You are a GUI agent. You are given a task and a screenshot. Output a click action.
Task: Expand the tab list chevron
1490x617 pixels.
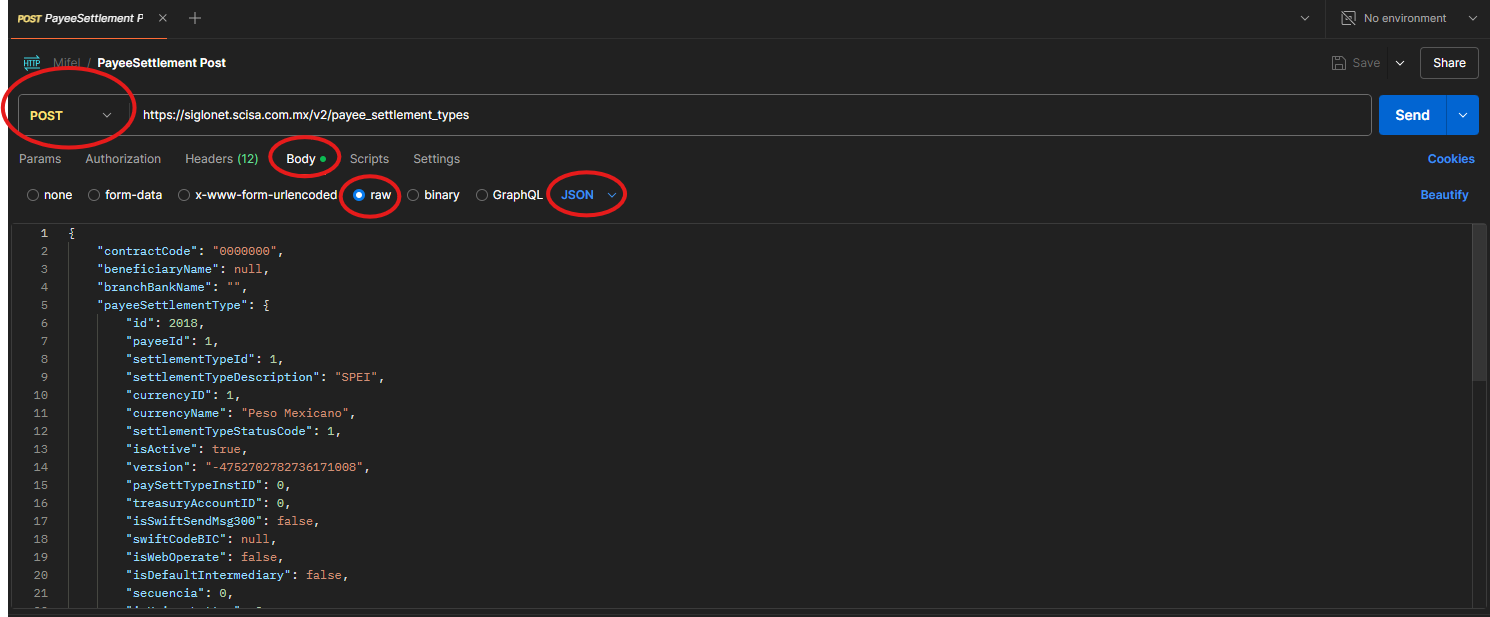point(1304,18)
